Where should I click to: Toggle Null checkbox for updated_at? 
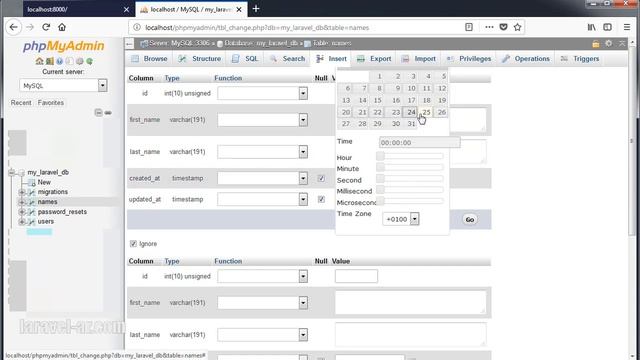[321, 199]
